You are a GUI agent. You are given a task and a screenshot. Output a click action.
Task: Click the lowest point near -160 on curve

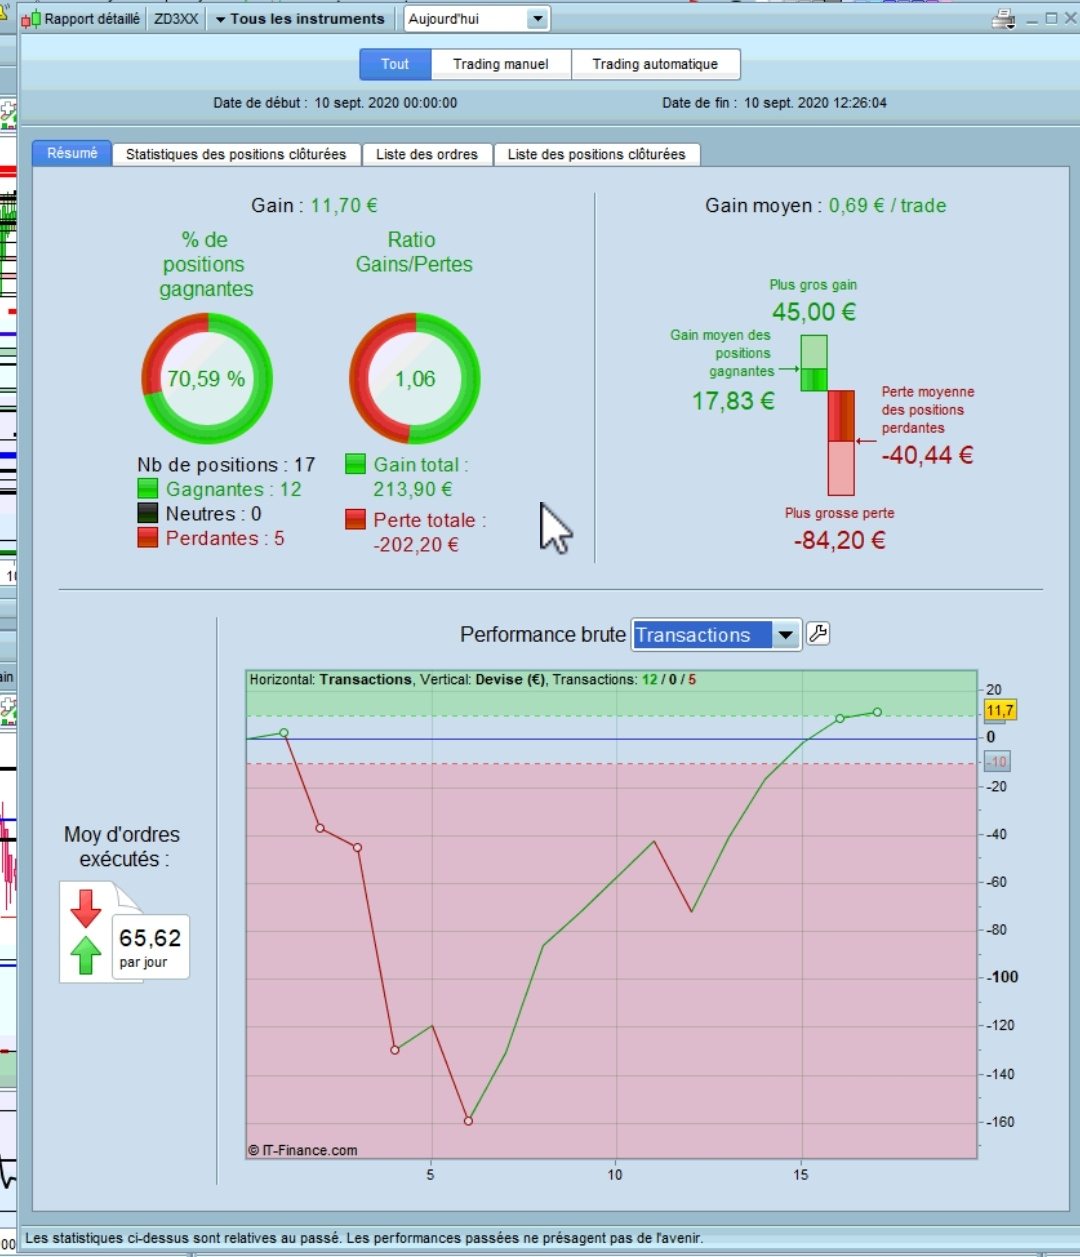pos(468,1121)
